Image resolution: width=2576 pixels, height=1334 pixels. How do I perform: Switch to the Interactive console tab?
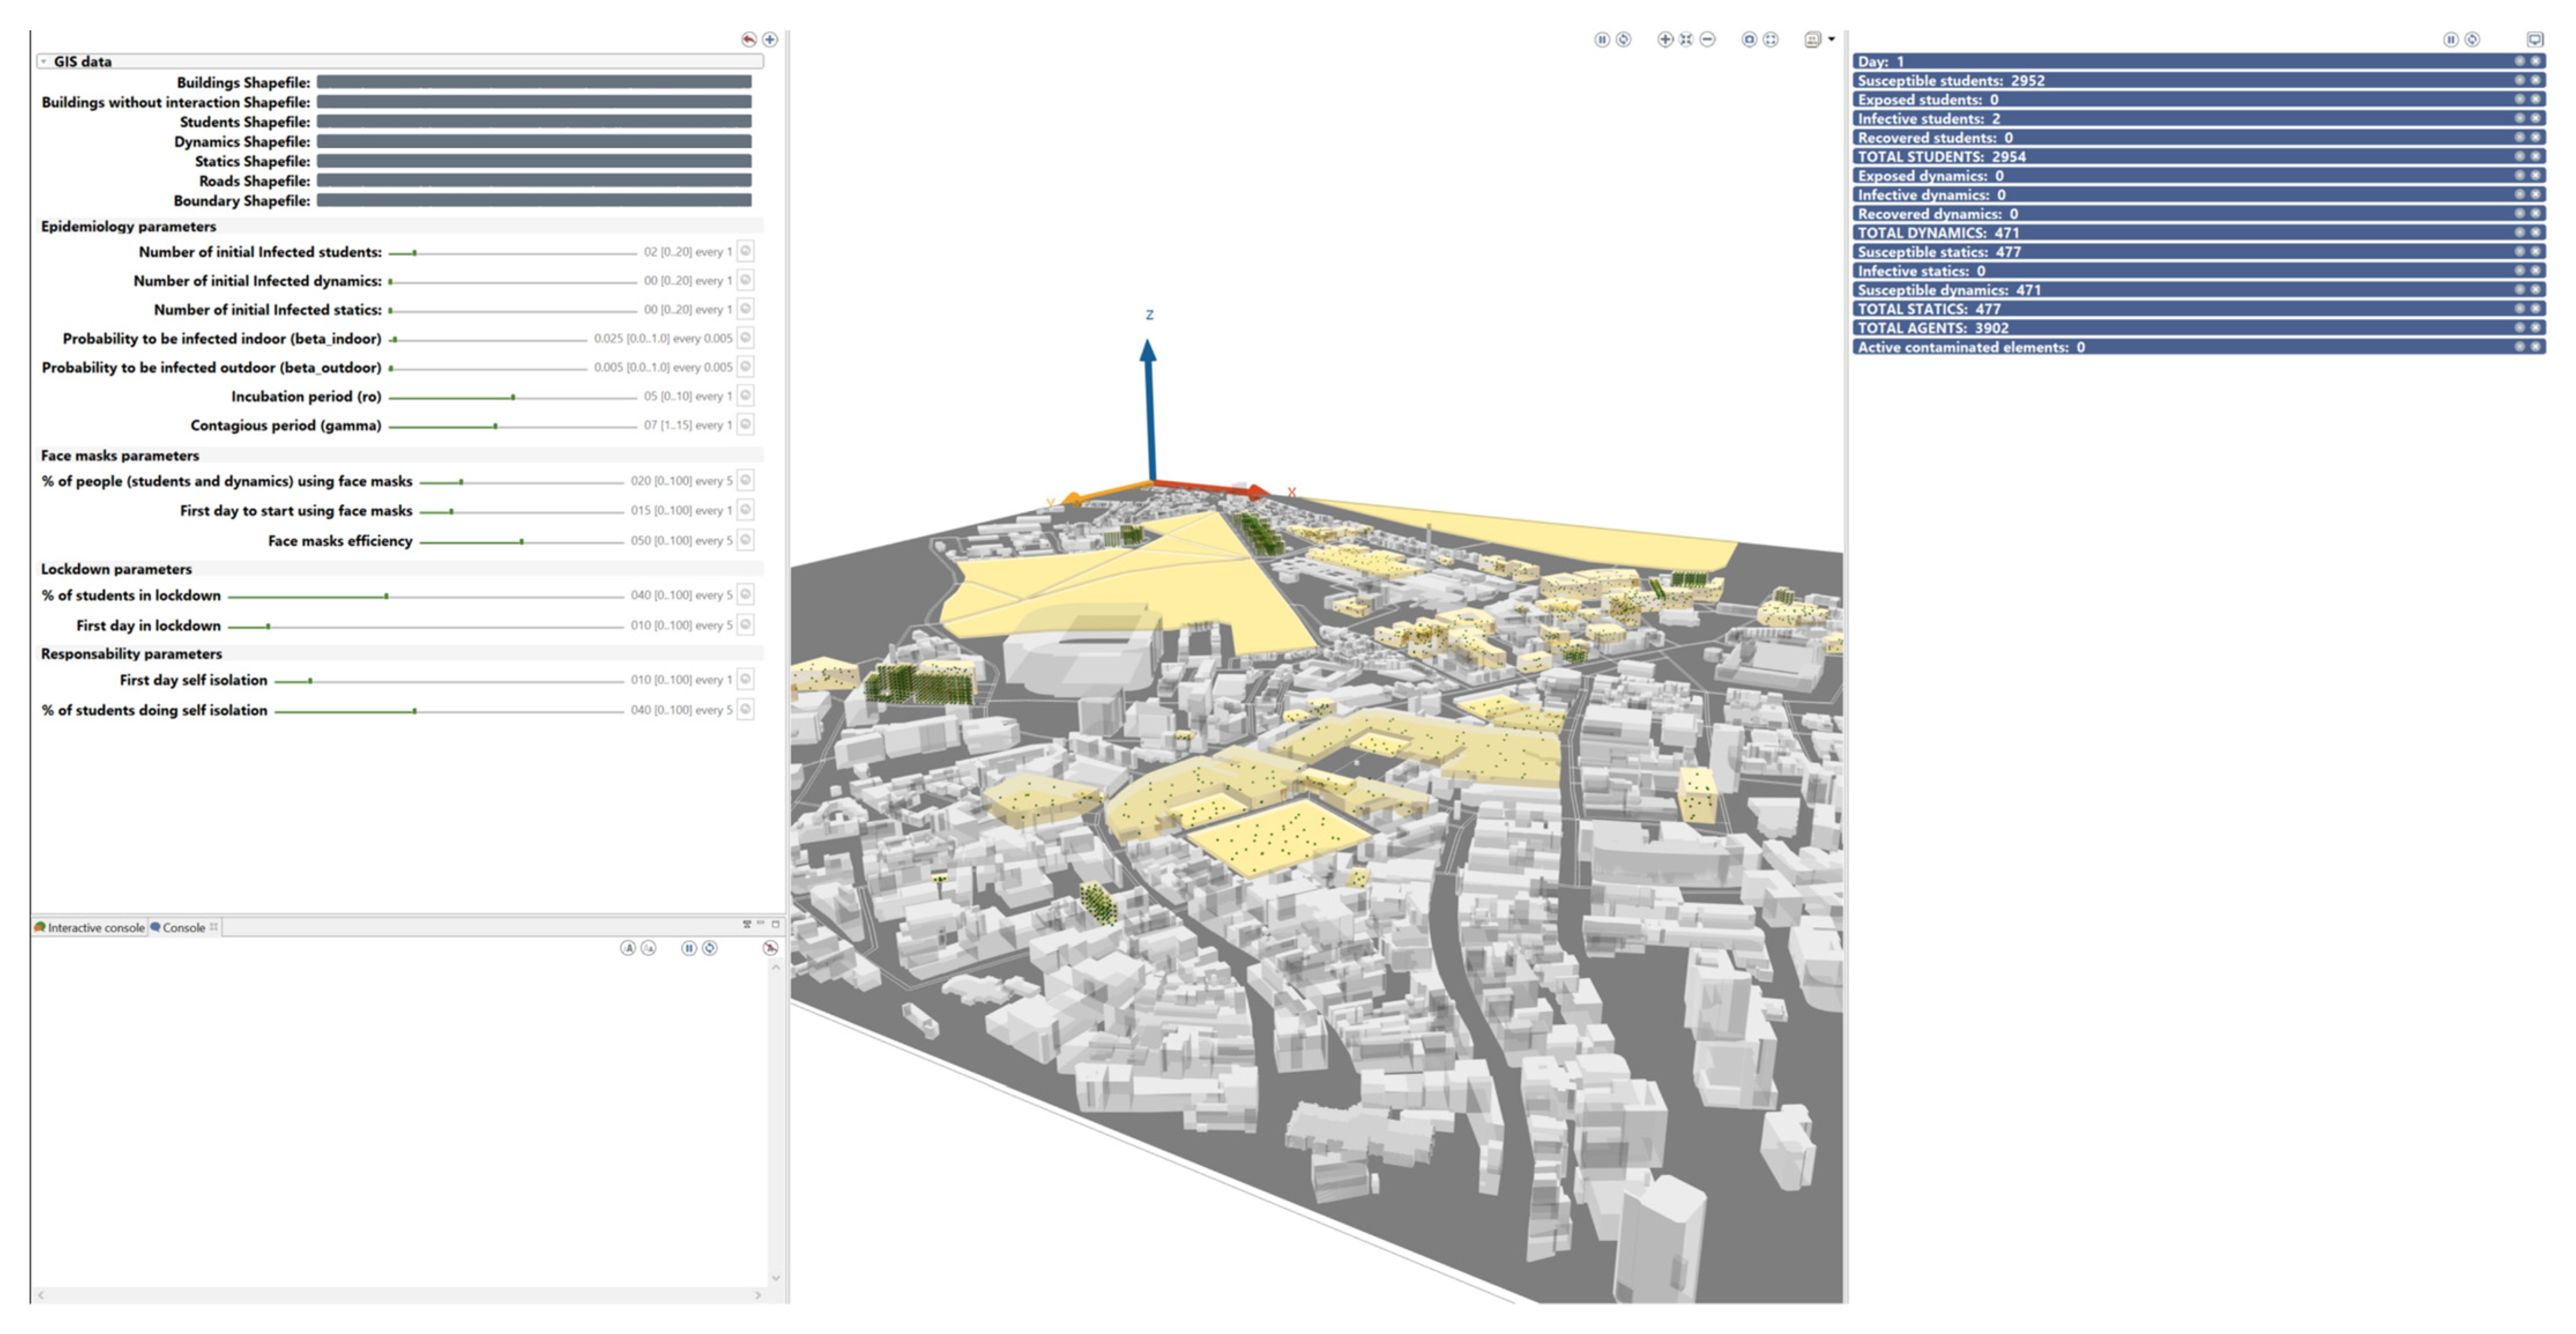pos(90,928)
